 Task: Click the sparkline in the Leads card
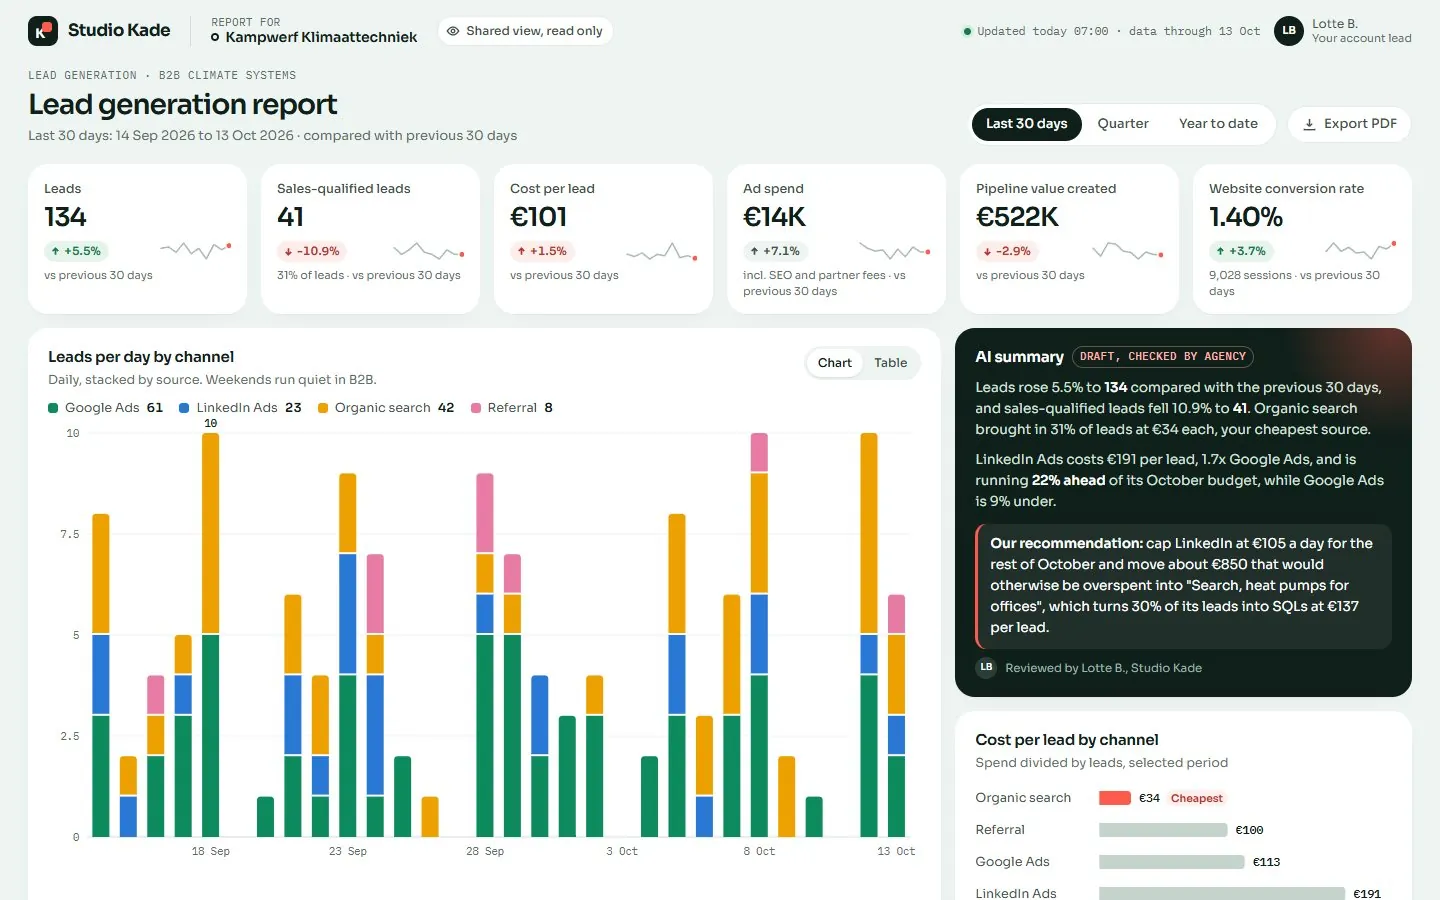[x=196, y=250]
